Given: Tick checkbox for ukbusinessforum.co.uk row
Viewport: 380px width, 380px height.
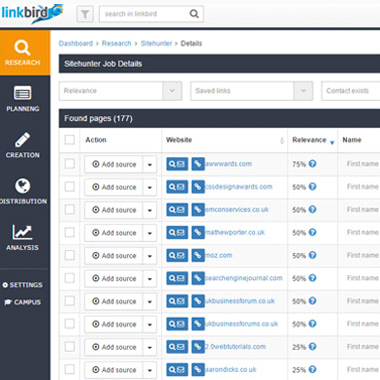Looking at the screenshot, I should [x=70, y=301].
